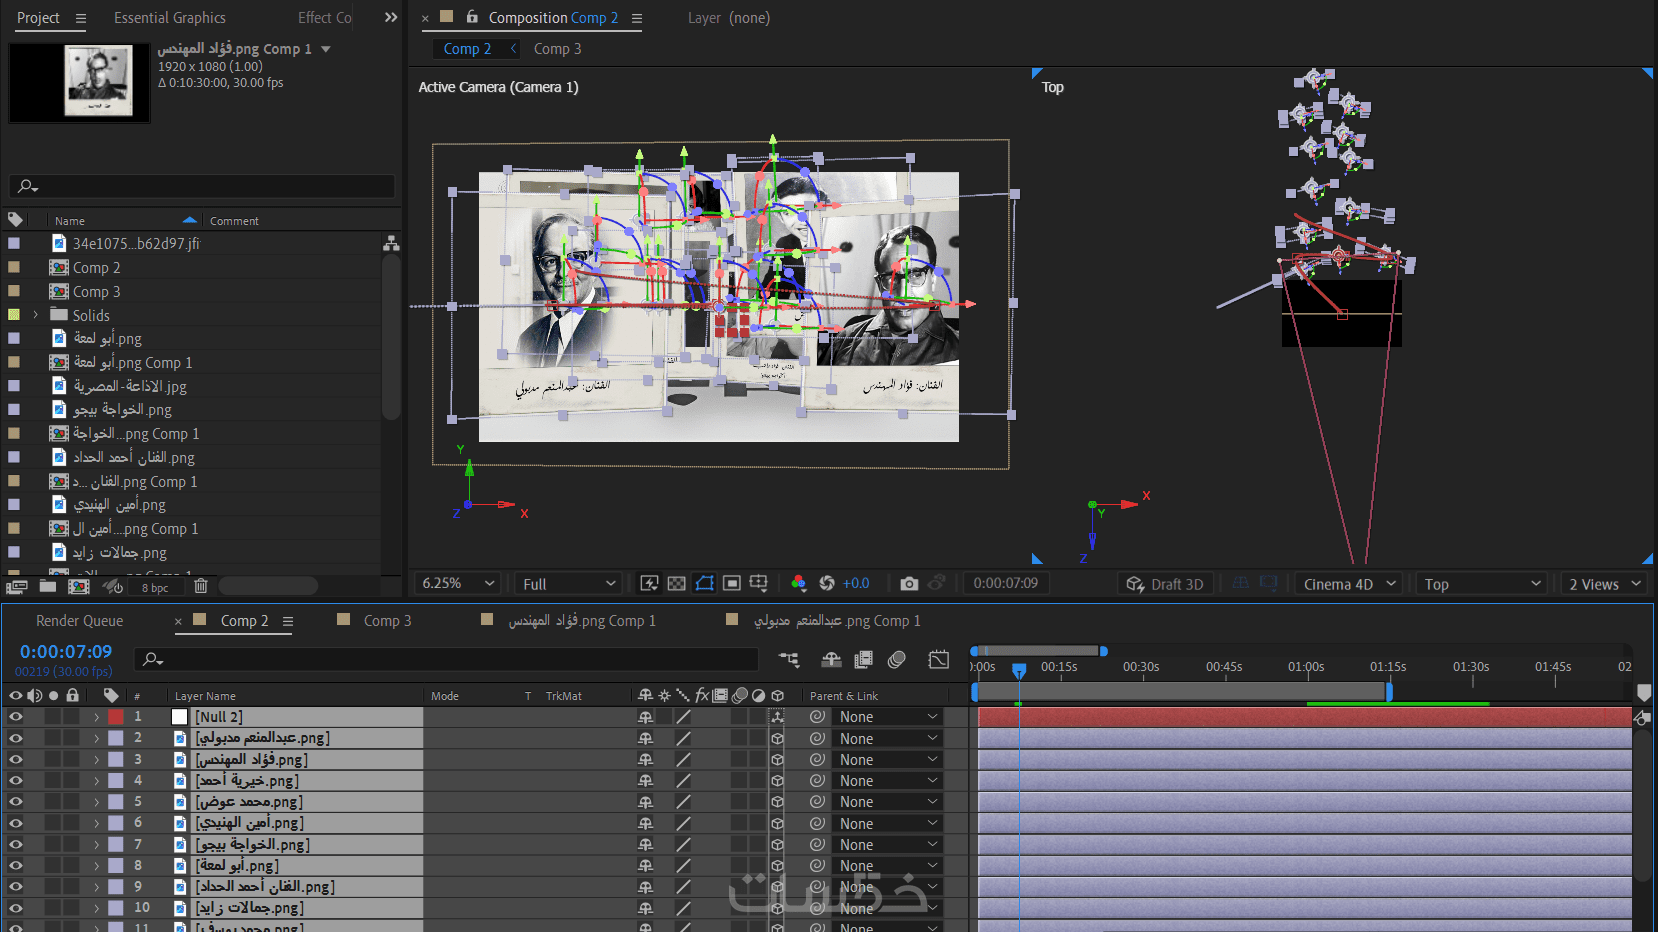Create a new composition from Project panel

[x=78, y=587]
